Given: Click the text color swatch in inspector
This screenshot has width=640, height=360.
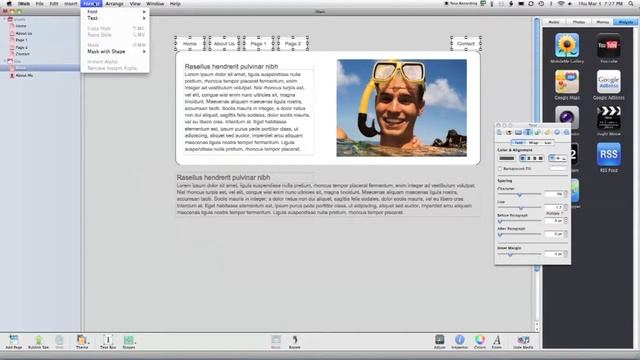Looking at the screenshot, I should click(507, 158).
